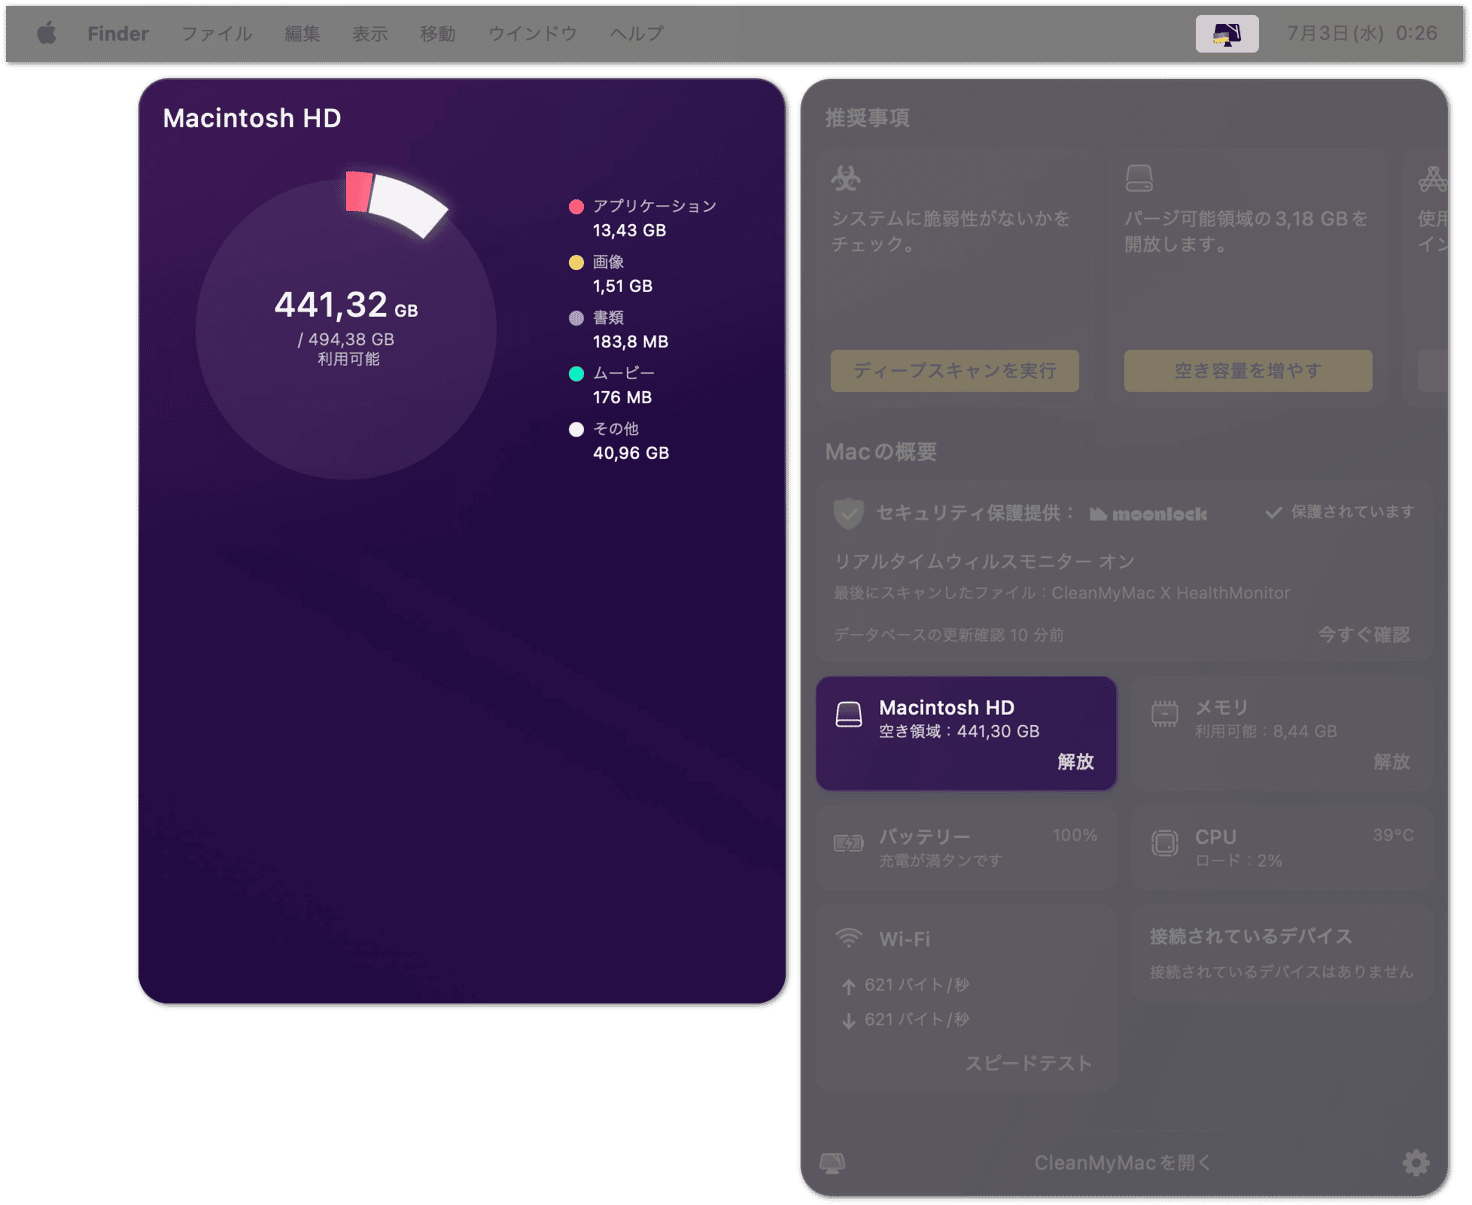Select the CPU status card
The height and width of the screenshot is (1205, 1472).
pos(1282,848)
